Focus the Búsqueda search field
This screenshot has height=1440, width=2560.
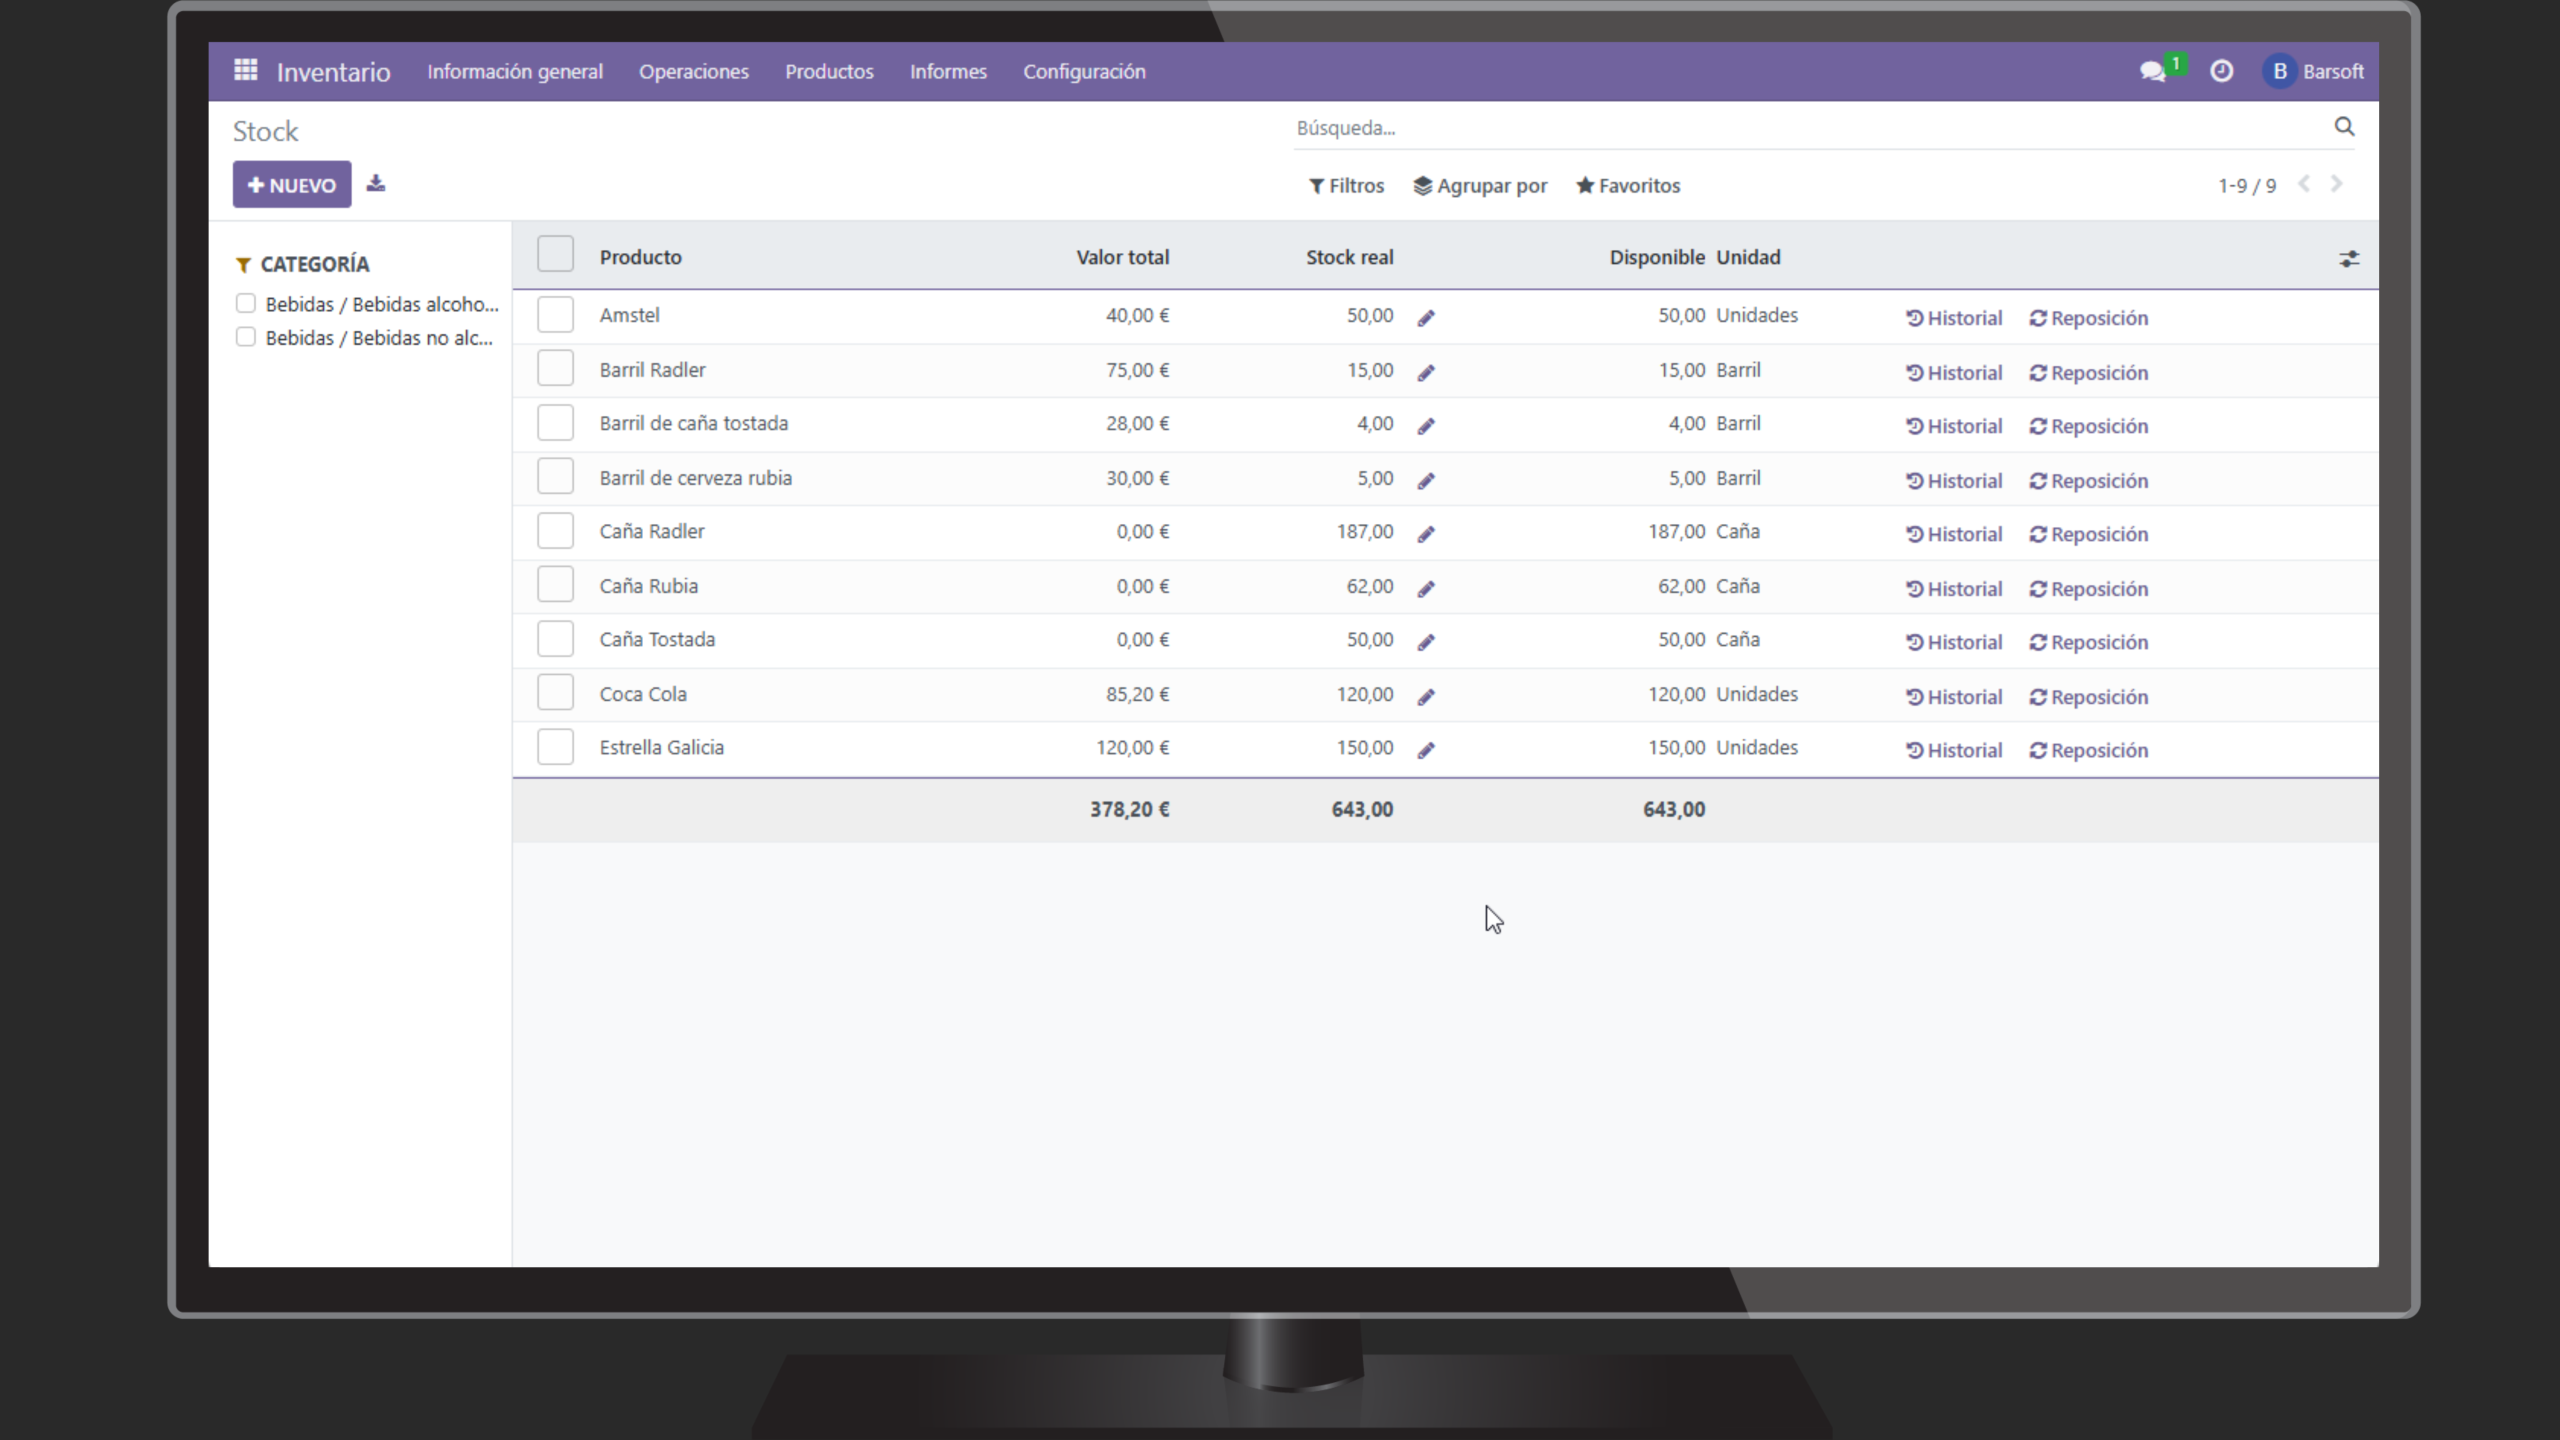click(1800, 128)
